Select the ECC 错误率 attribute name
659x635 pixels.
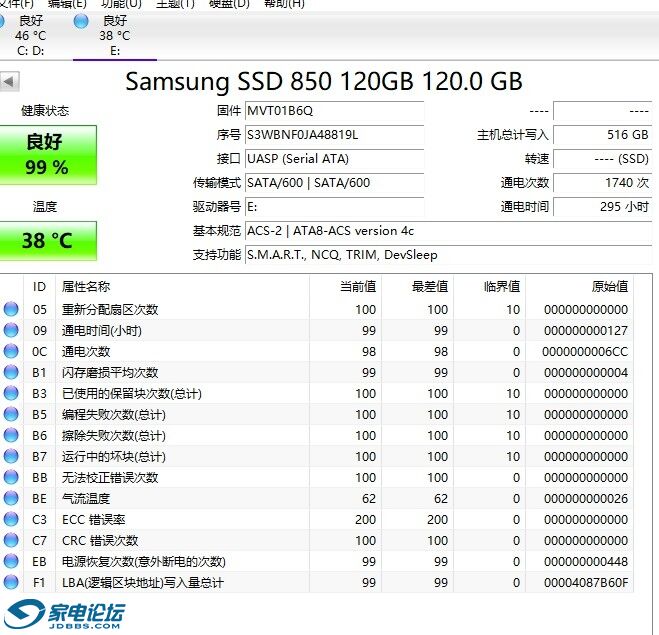[94, 520]
